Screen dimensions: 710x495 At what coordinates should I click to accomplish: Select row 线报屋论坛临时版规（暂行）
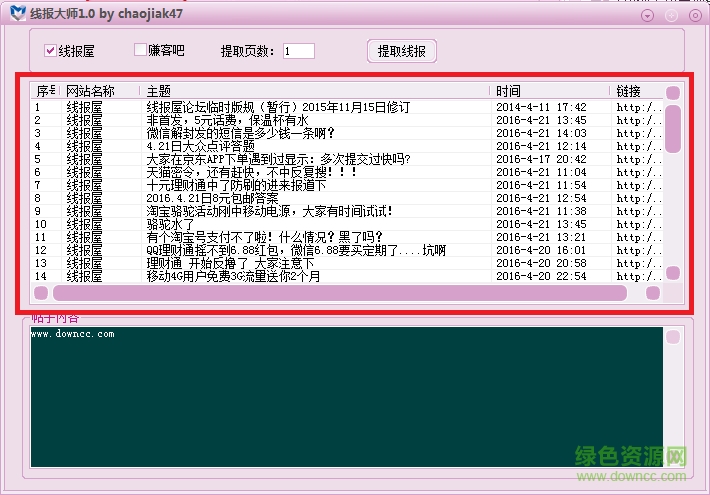coord(347,107)
